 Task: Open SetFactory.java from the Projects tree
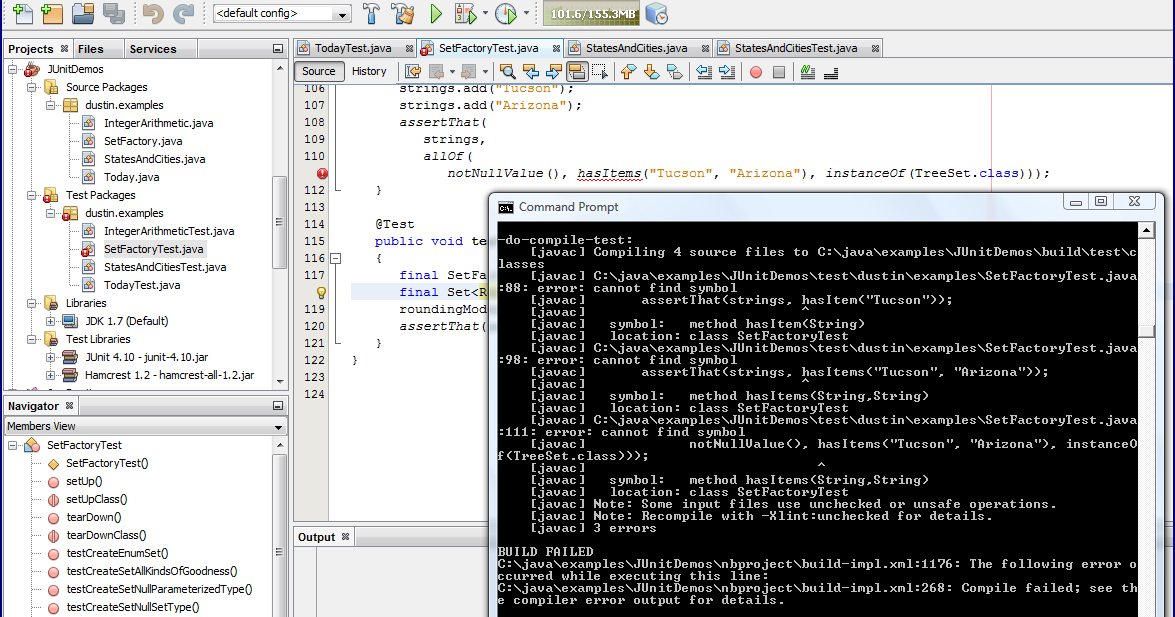[x=140, y=141]
